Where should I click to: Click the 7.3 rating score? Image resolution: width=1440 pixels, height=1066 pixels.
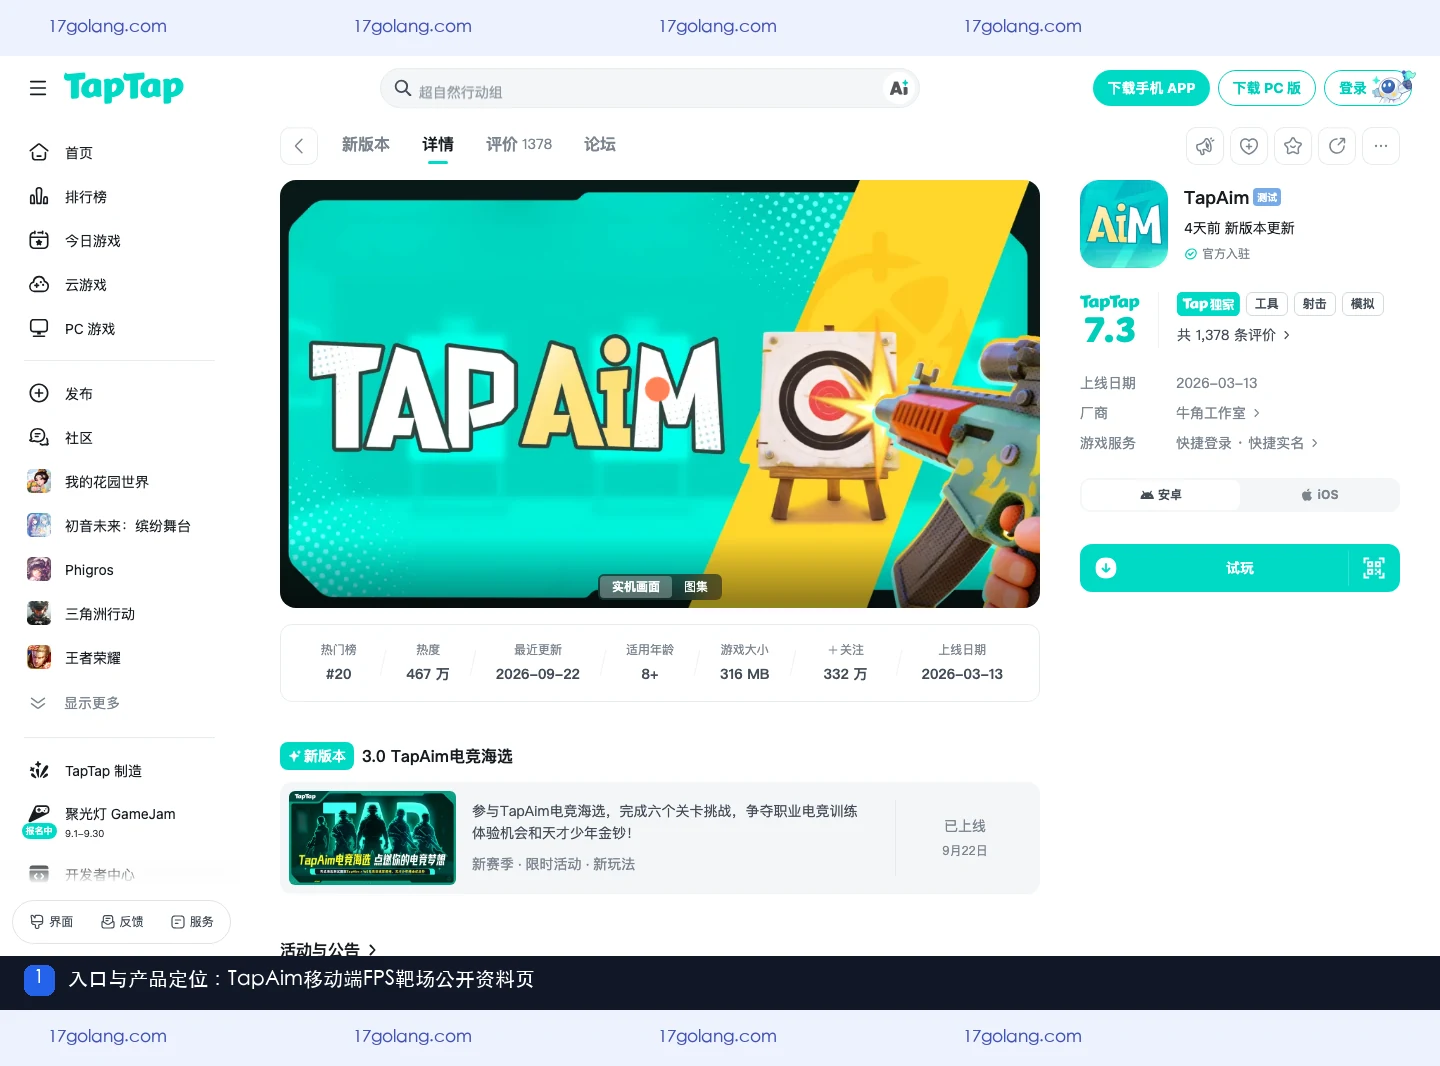[1110, 330]
